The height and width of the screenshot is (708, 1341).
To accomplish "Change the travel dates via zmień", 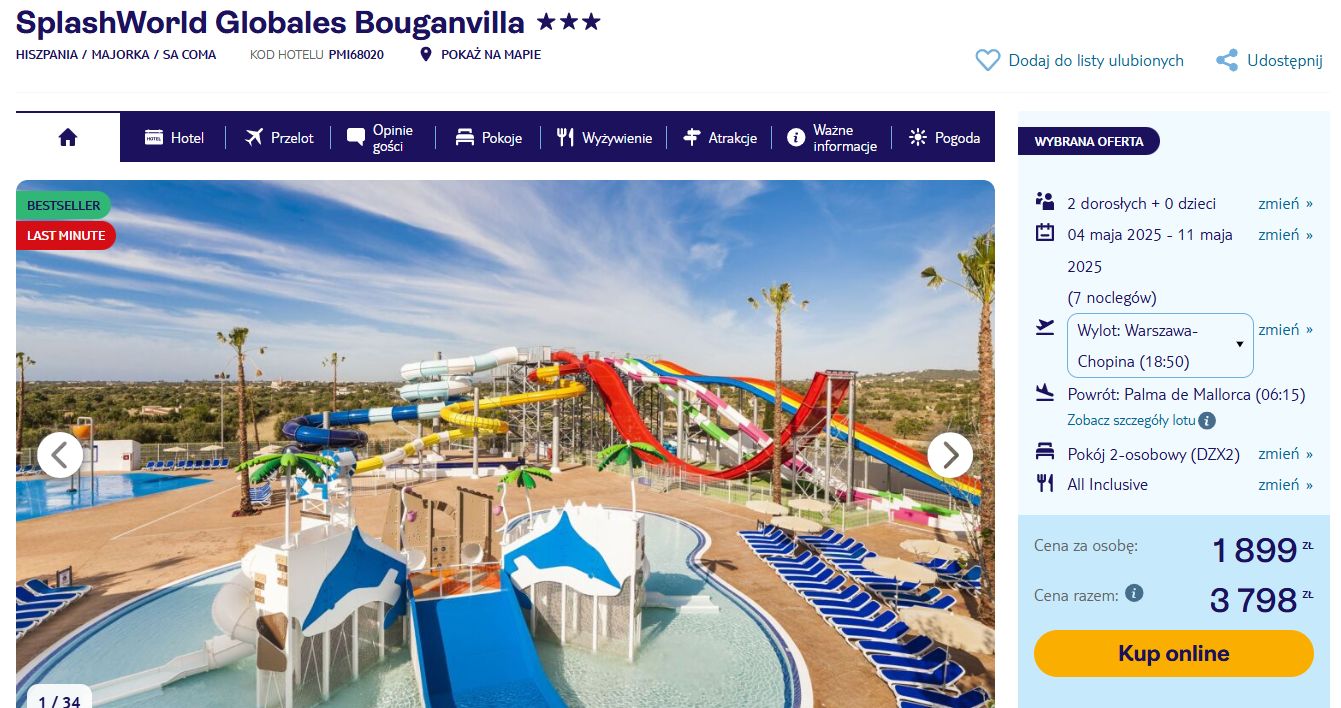I will tap(1285, 235).
